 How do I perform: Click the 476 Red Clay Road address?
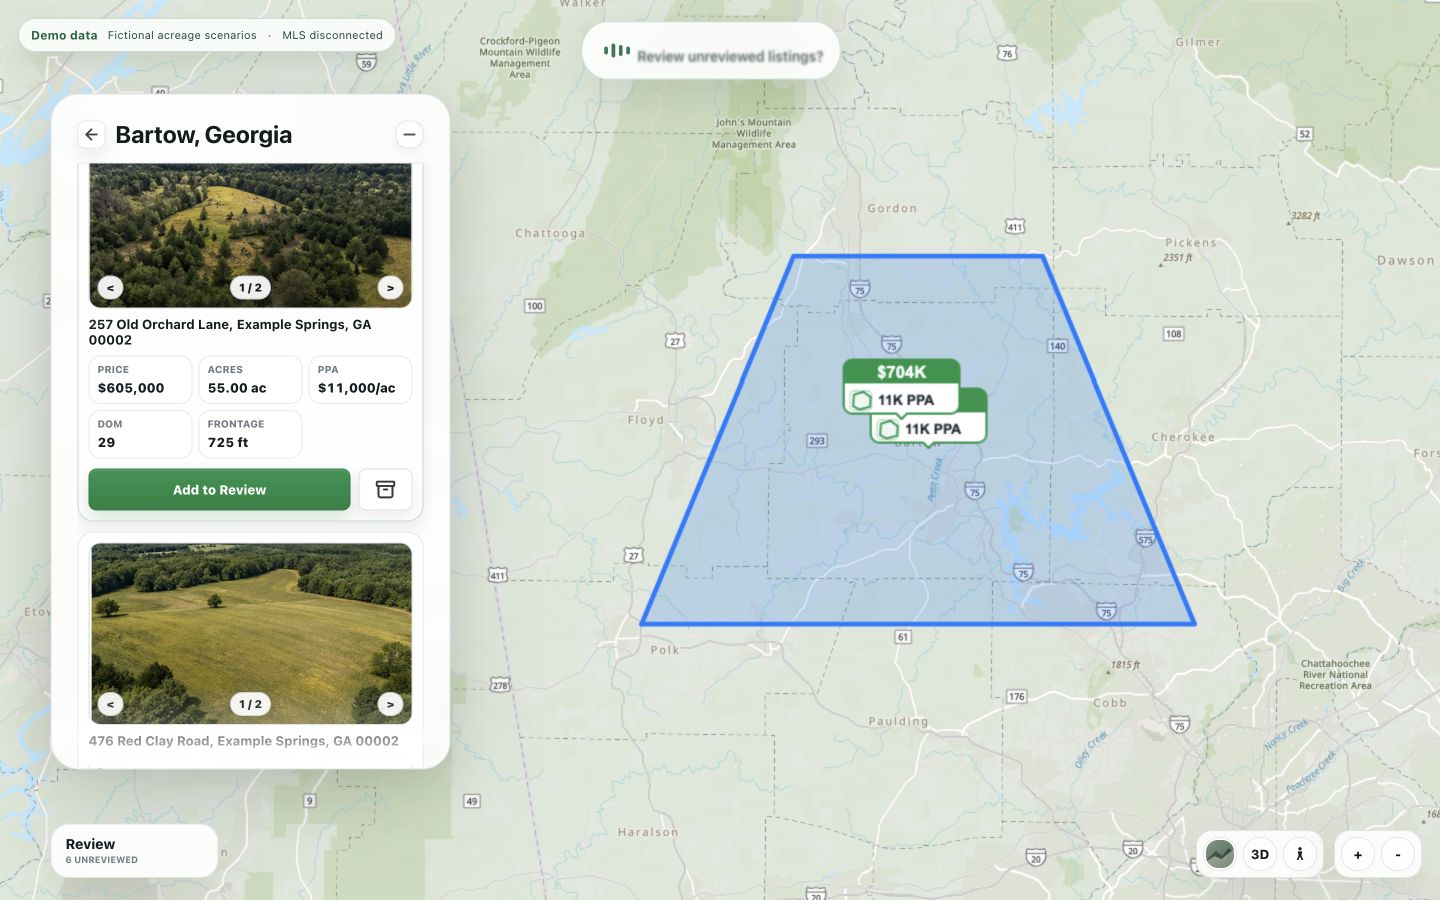244,741
